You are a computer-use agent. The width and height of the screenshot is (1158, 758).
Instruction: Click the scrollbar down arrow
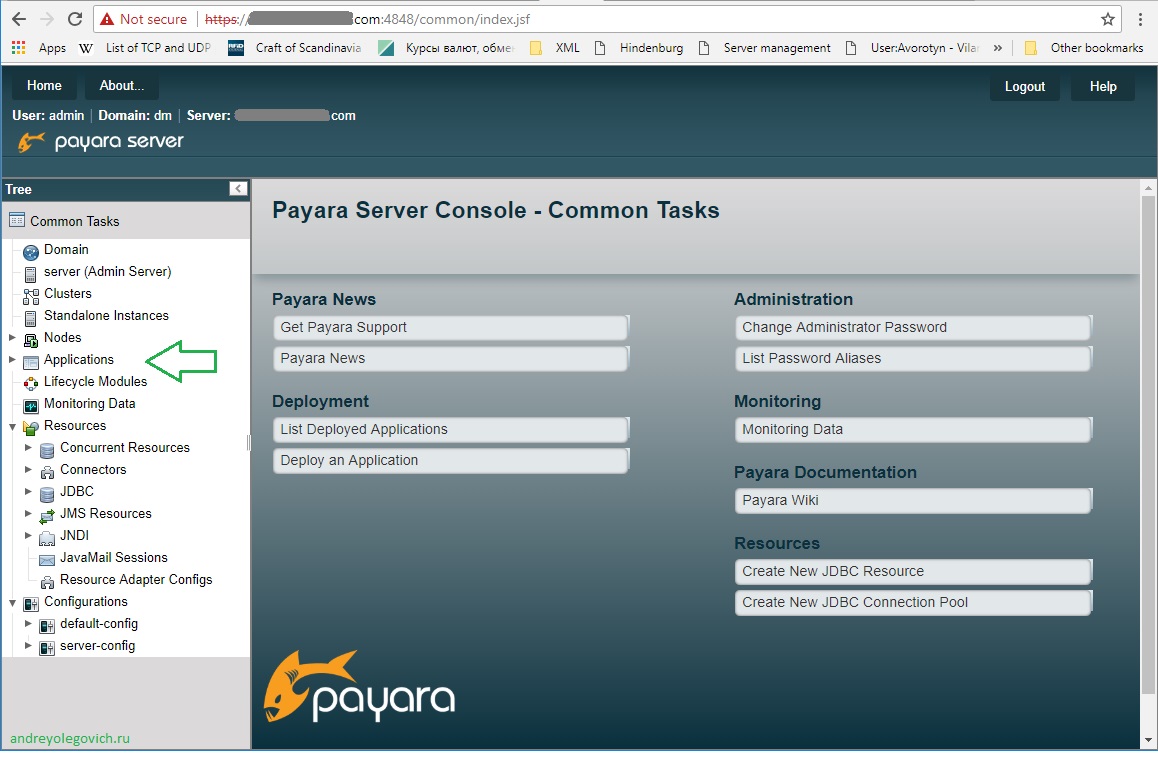(1148, 740)
